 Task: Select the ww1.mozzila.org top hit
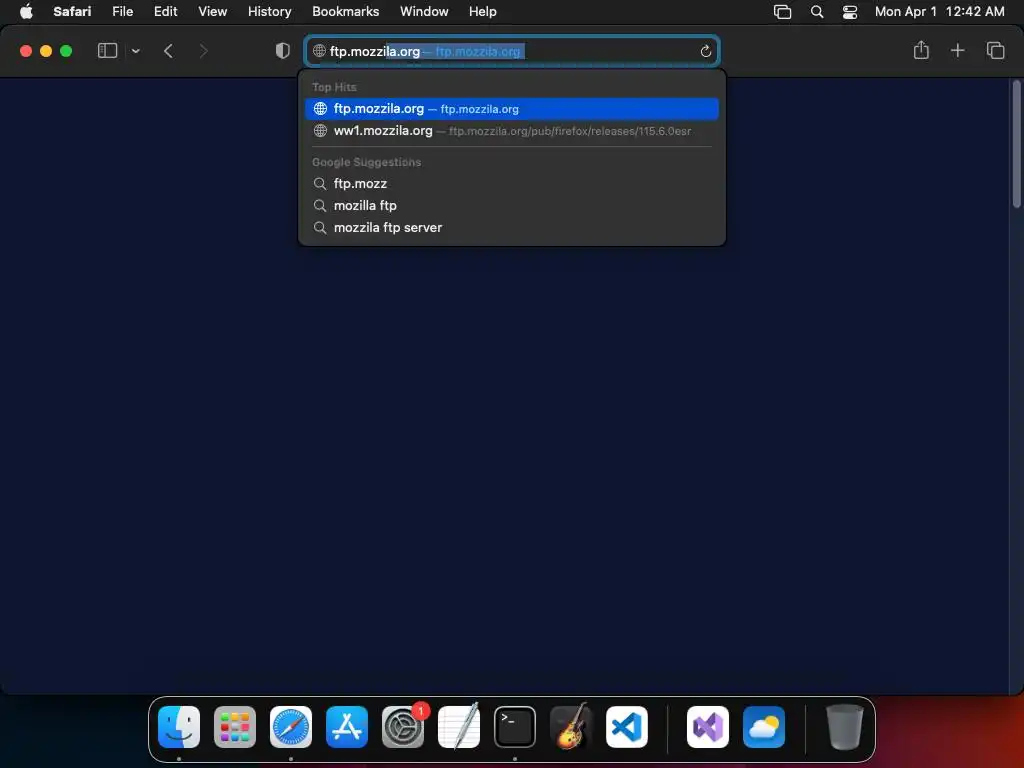[512, 131]
